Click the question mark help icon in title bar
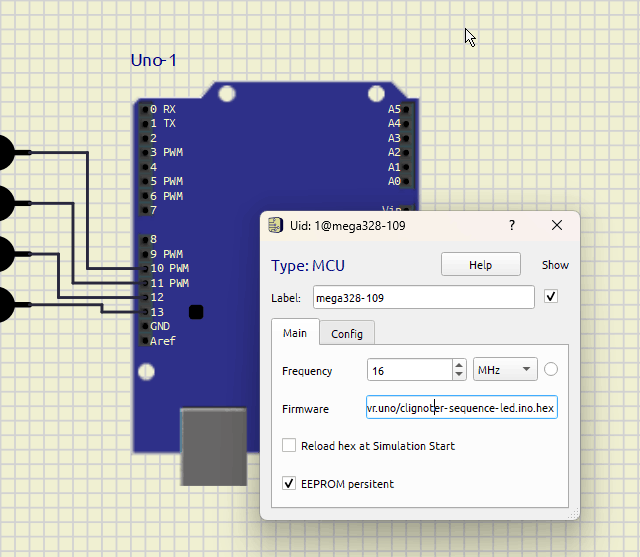The image size is (640, 557). coord(512,225)
